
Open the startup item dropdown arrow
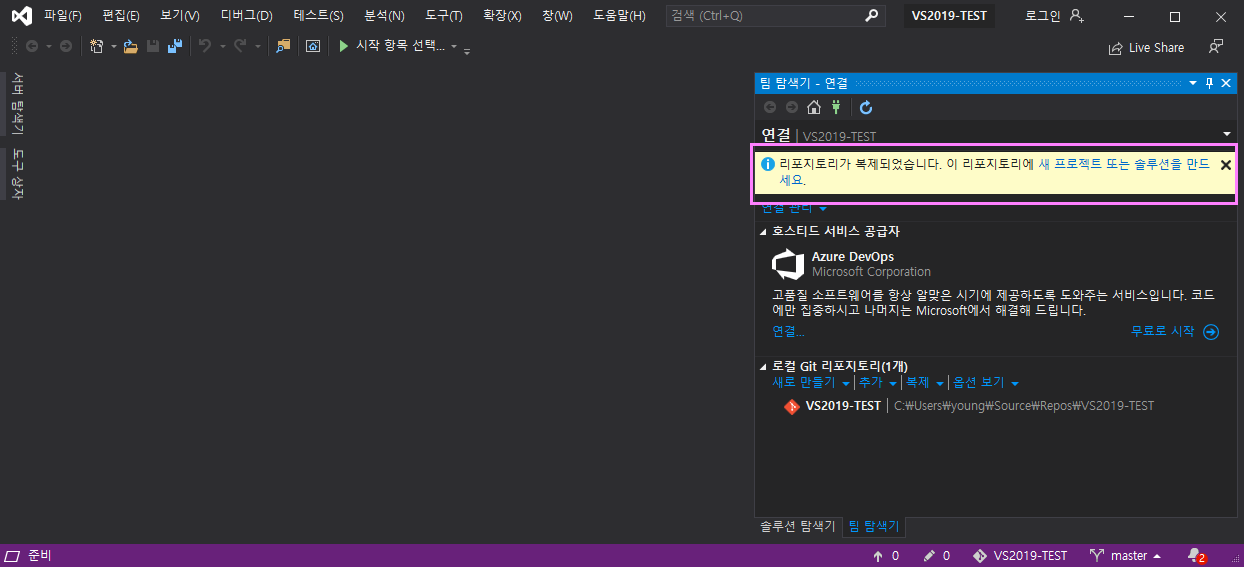click(454, 47)
